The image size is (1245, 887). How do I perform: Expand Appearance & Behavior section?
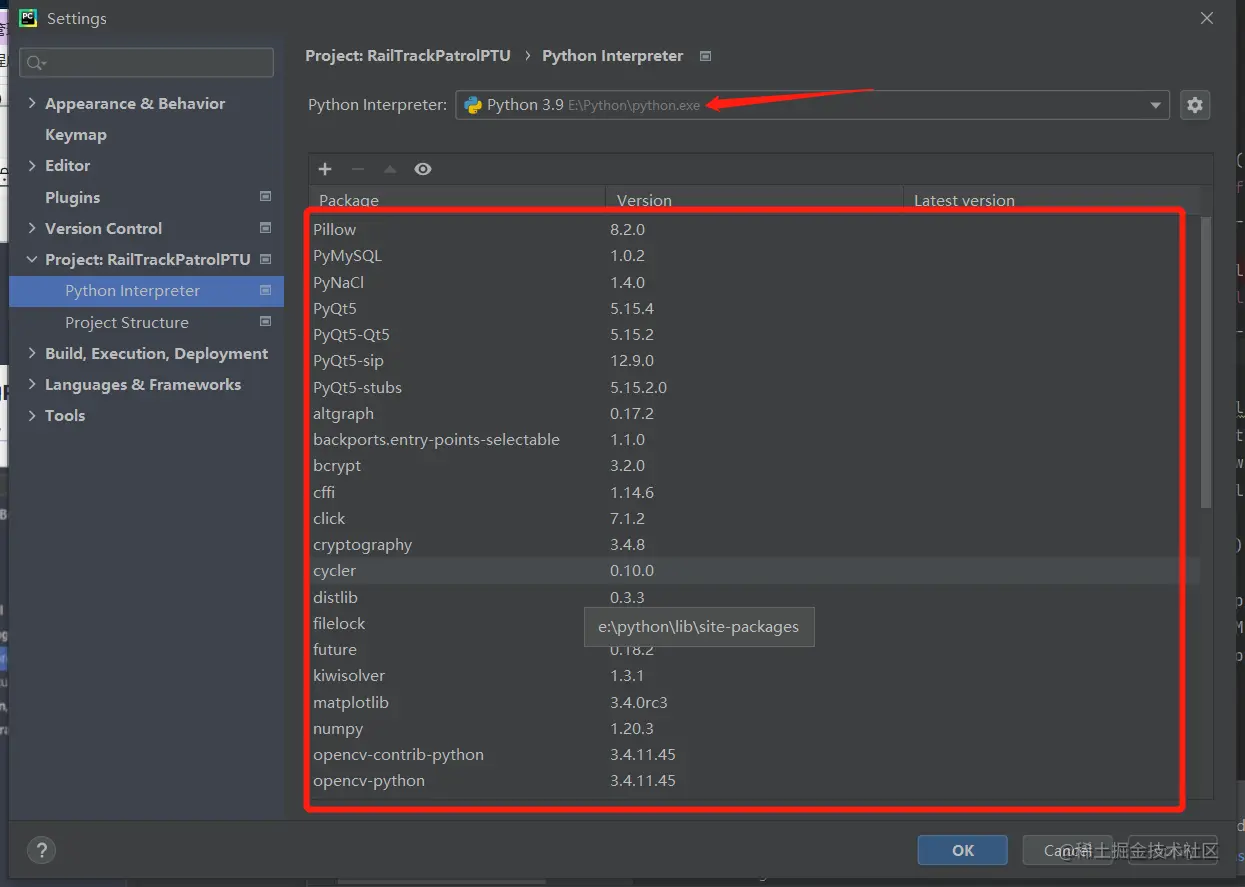coord(32,103)
